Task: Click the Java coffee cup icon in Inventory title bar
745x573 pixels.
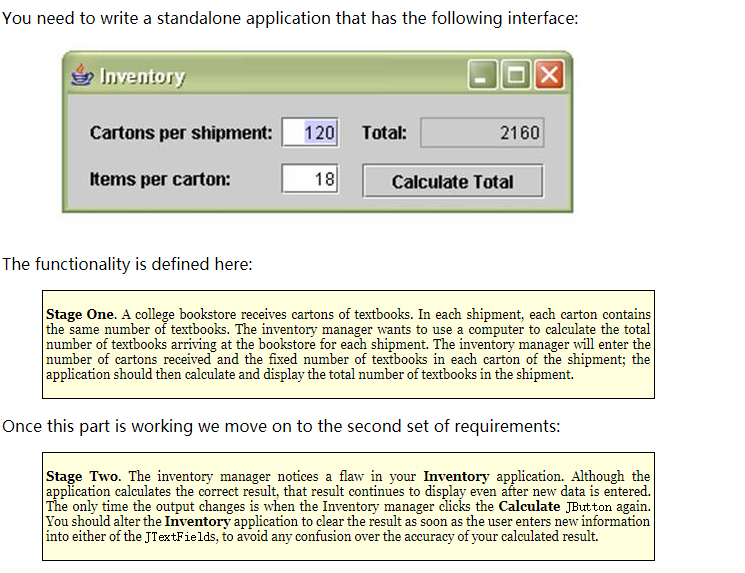Action: (x=82, y=75)
